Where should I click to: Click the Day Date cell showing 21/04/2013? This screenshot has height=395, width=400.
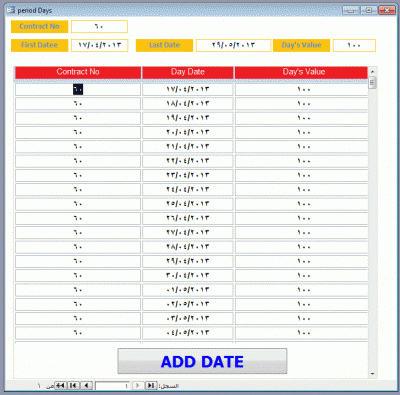[188, 147]
